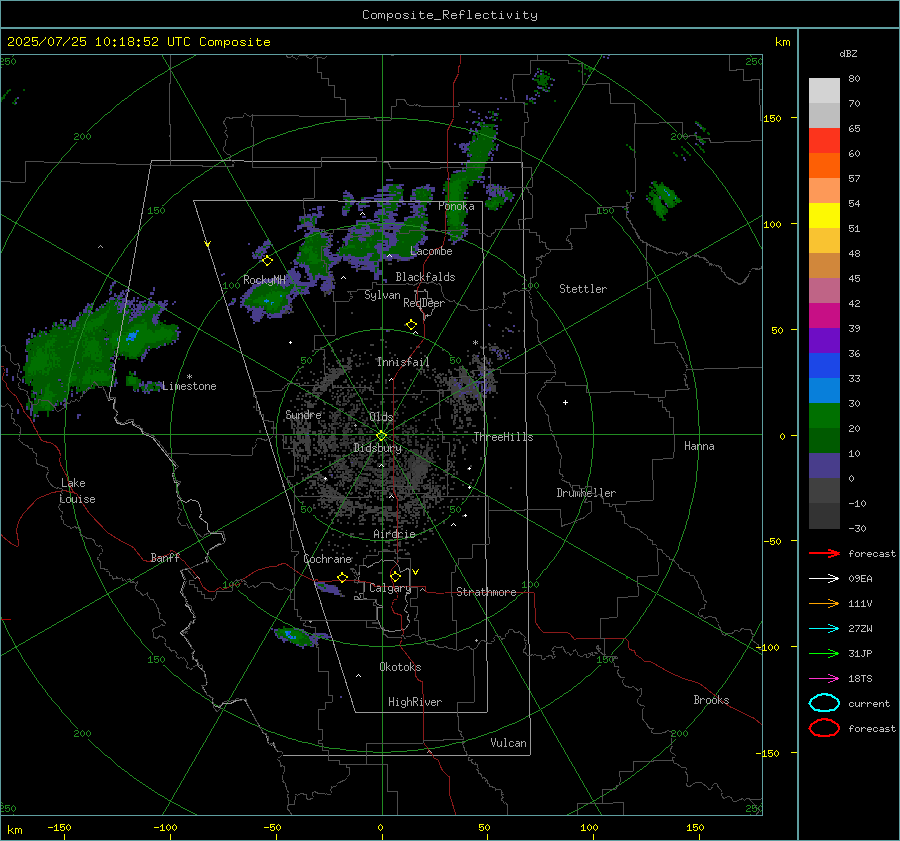
Task: Click the RedDeer city label
Action: [x=424, y=303]
